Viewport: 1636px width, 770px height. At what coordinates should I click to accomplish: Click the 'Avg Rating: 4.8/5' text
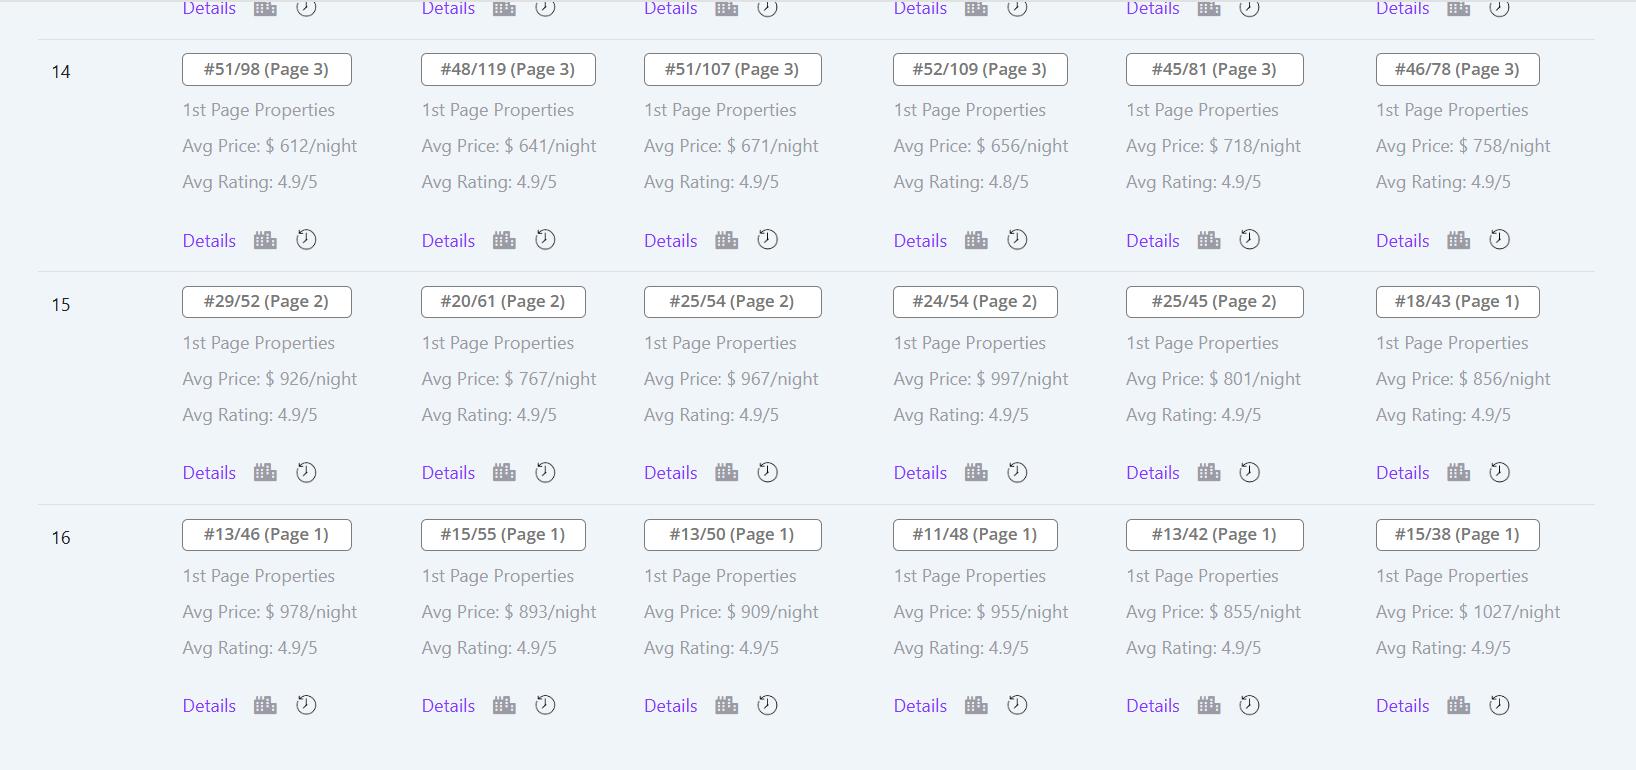pyautogui.click(x=961, y=182)
